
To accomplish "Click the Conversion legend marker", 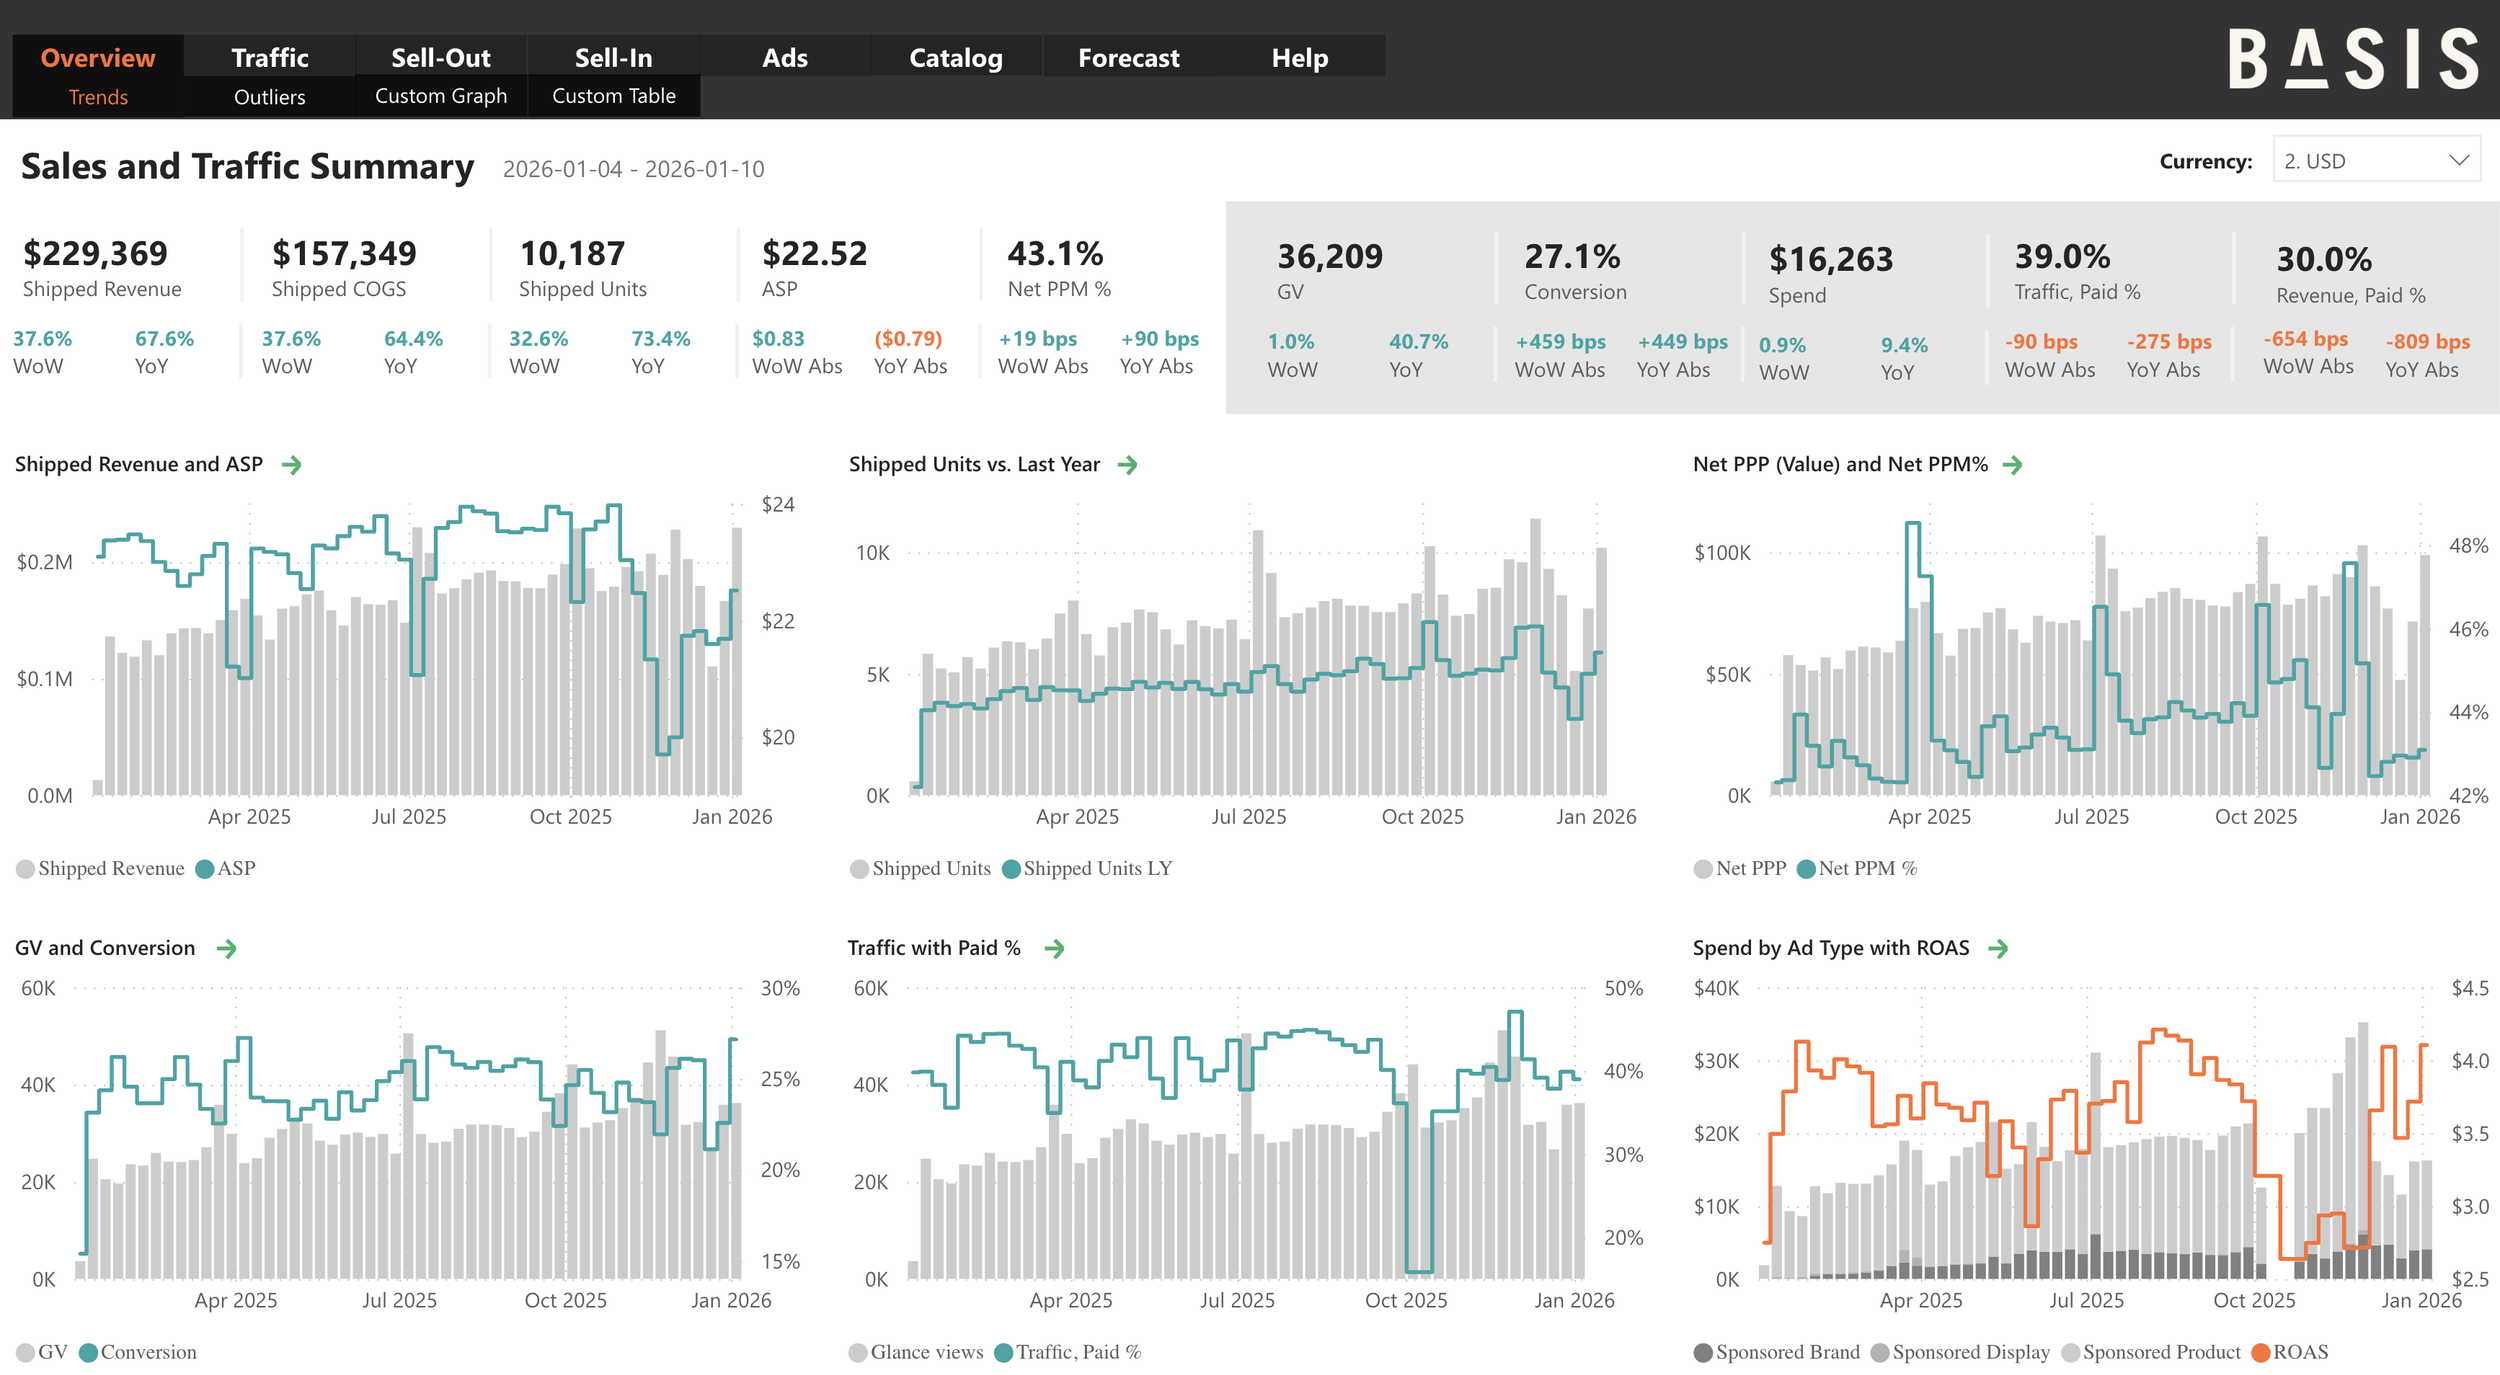I will (89, 1352).
